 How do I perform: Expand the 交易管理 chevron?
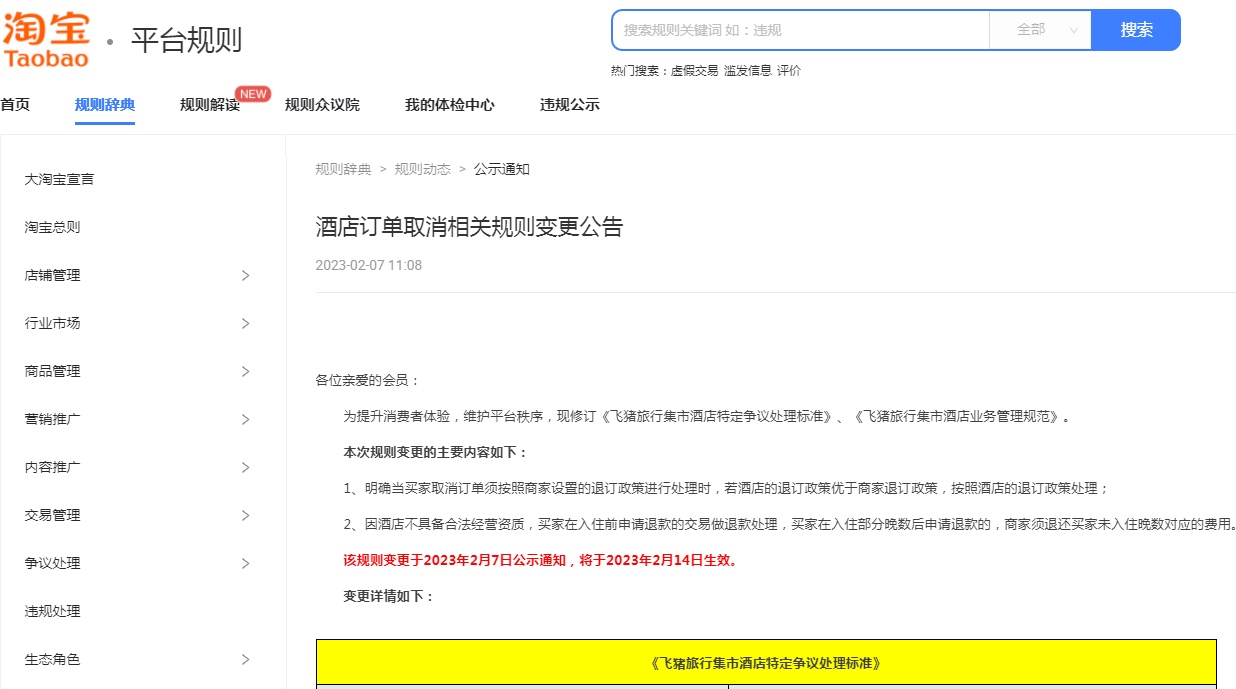tap(246, 516)
